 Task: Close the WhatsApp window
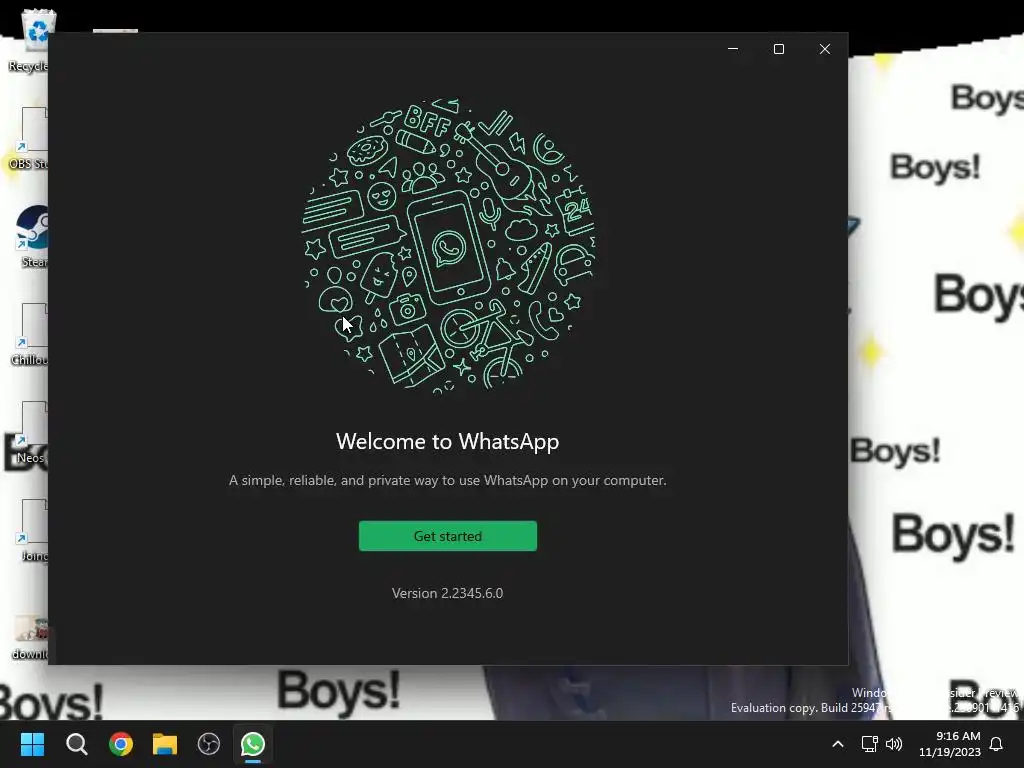point(825,49)
